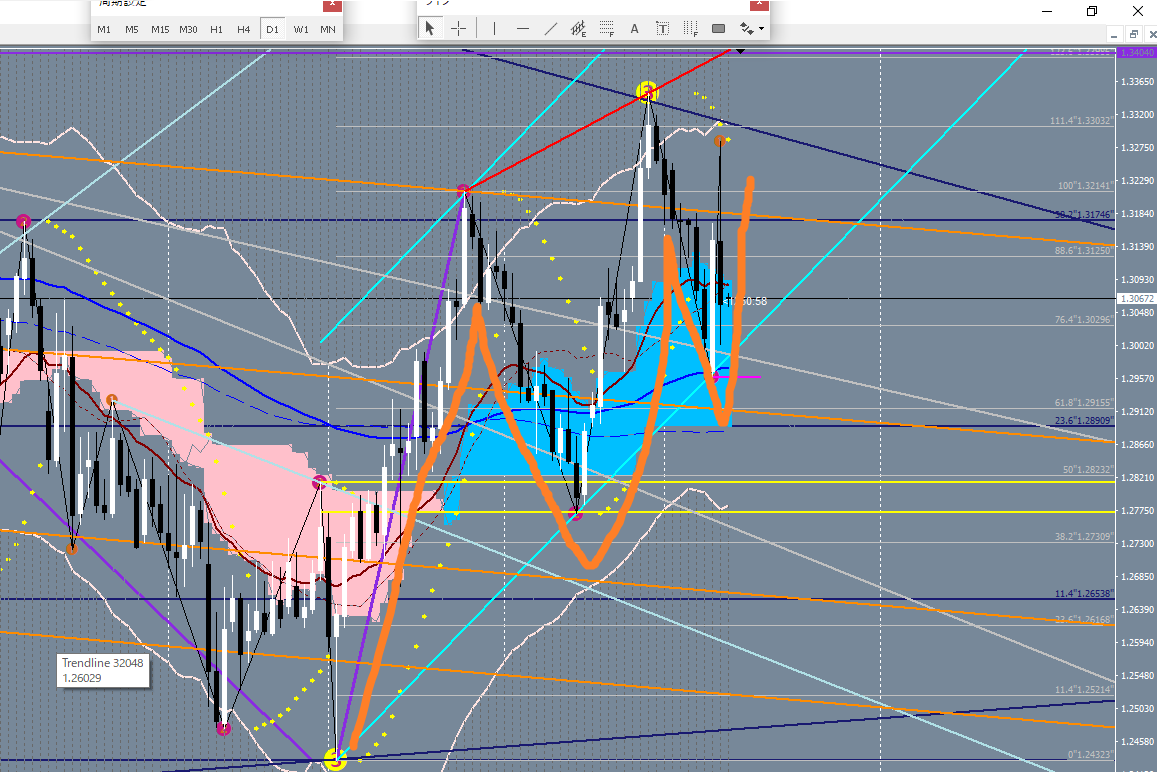The height and width of the screenshot is (772, 1157).
Task: Choose the text 'A' tool
Action: pyautogui.click(x=634, y=29)
